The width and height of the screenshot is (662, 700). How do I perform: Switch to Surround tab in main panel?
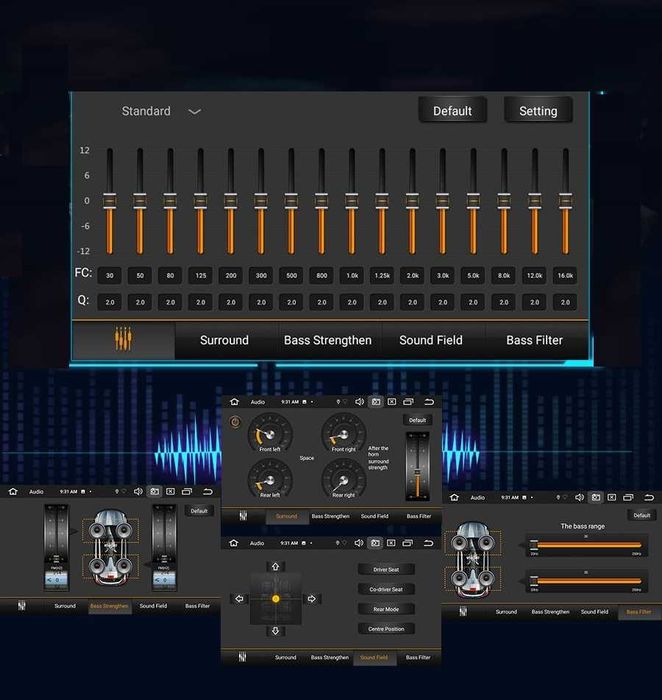[x=224, y=340]
